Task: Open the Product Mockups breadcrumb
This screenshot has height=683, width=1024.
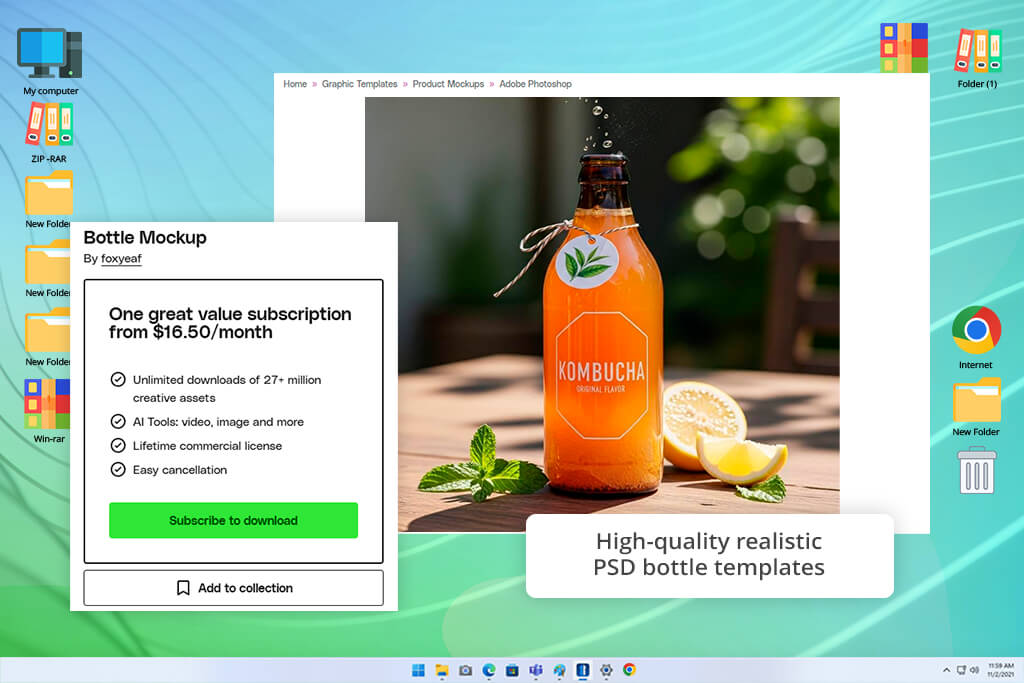Action: (448, 84)
